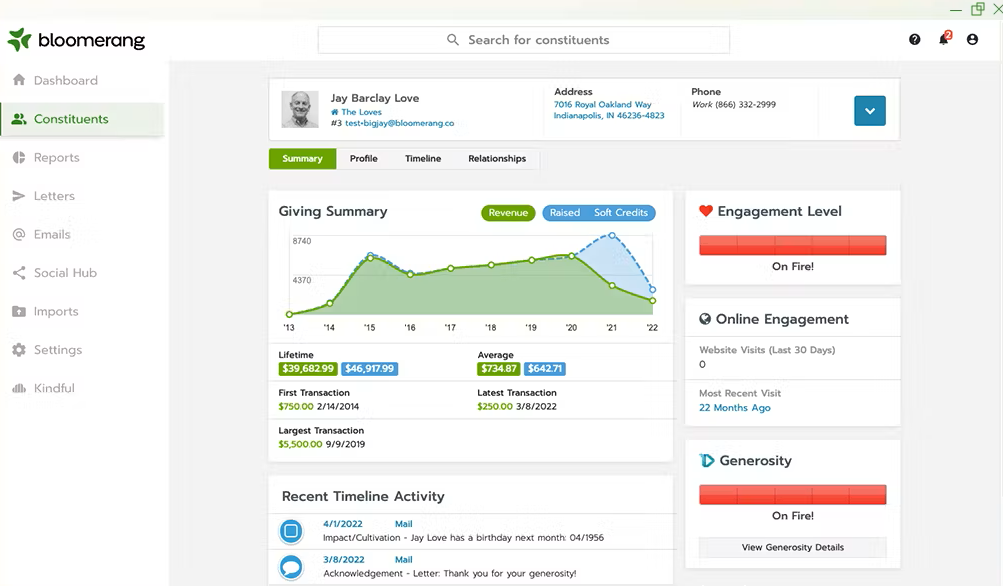
Task: Go to Dashboard in the sidebar
Action: click(66, 80)
